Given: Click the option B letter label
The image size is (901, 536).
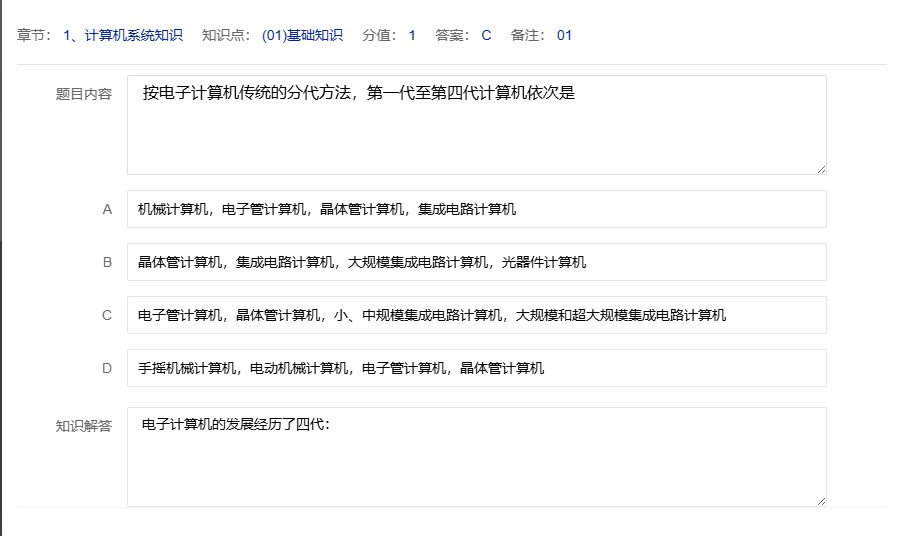Looking at the screenshot, I should (x=107, y=262).
